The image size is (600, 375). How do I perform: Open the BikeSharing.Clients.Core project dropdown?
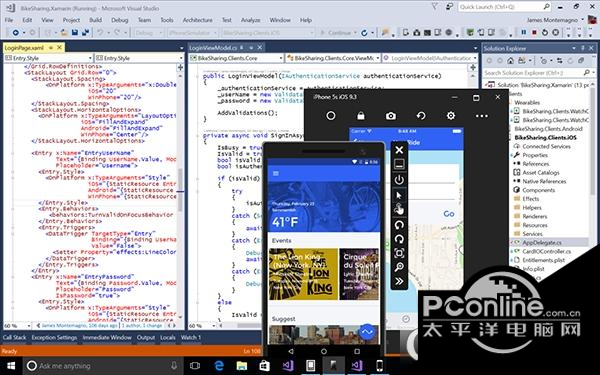(236, 58)
